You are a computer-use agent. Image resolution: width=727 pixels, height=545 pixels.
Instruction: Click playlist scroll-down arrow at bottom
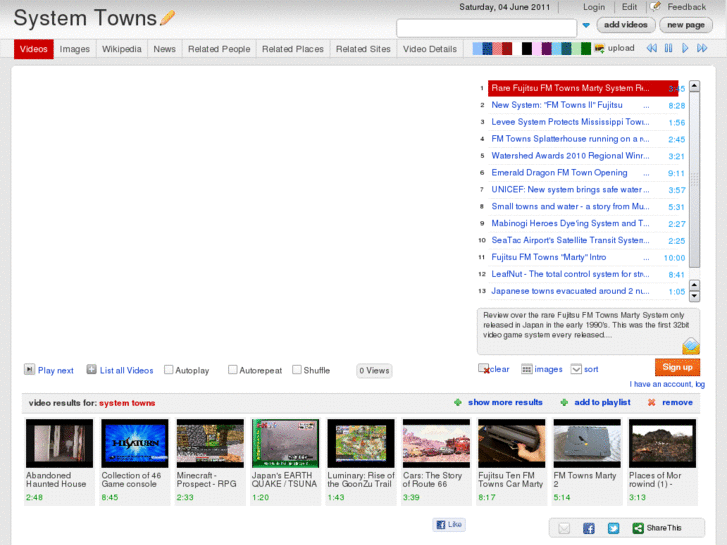click(x=694, y=296)
